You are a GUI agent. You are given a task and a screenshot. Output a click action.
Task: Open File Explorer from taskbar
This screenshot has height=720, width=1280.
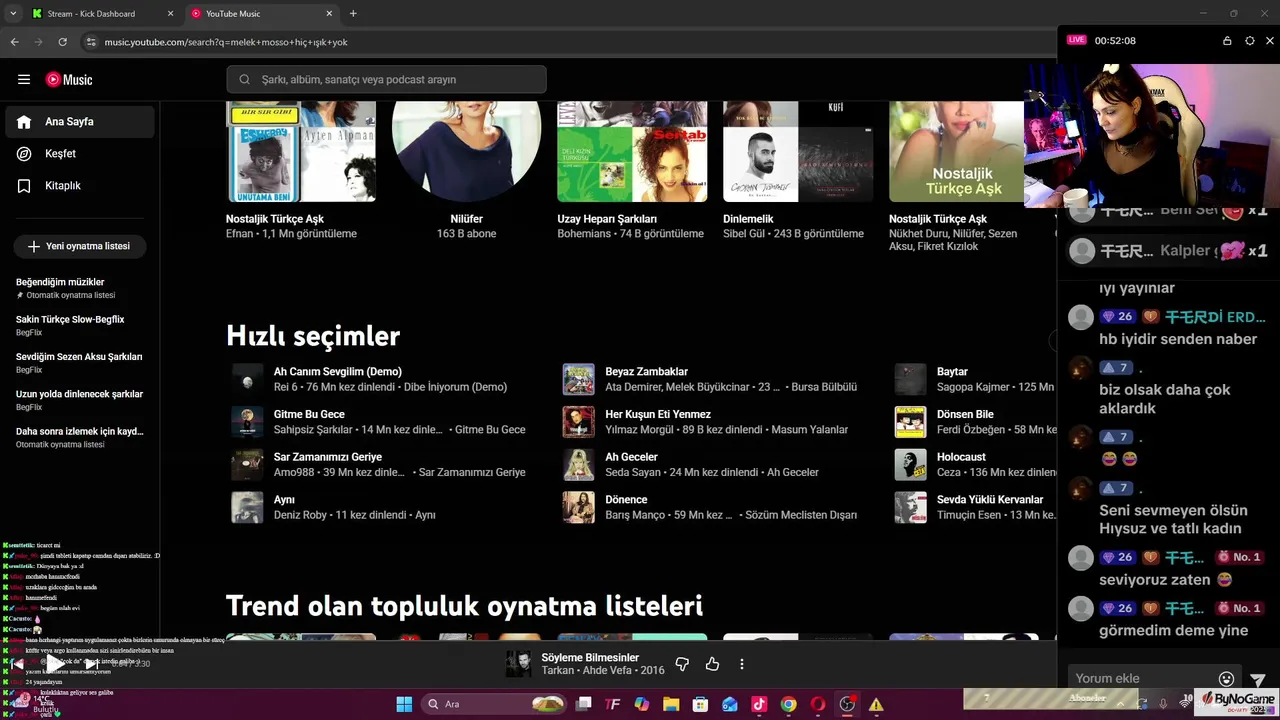671,704
